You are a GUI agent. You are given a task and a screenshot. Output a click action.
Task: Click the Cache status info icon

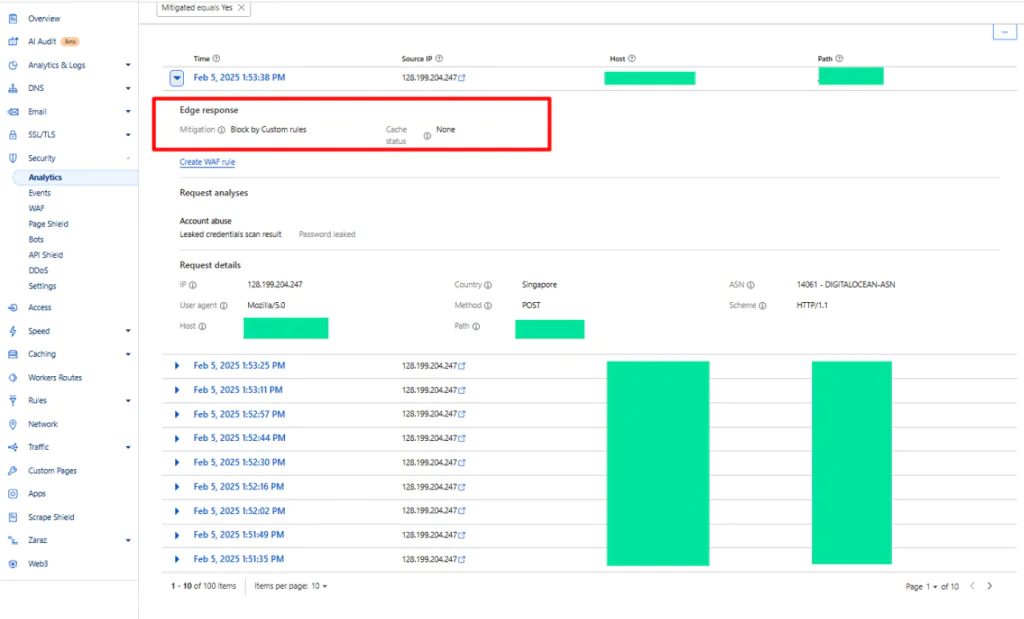point(427,136)
